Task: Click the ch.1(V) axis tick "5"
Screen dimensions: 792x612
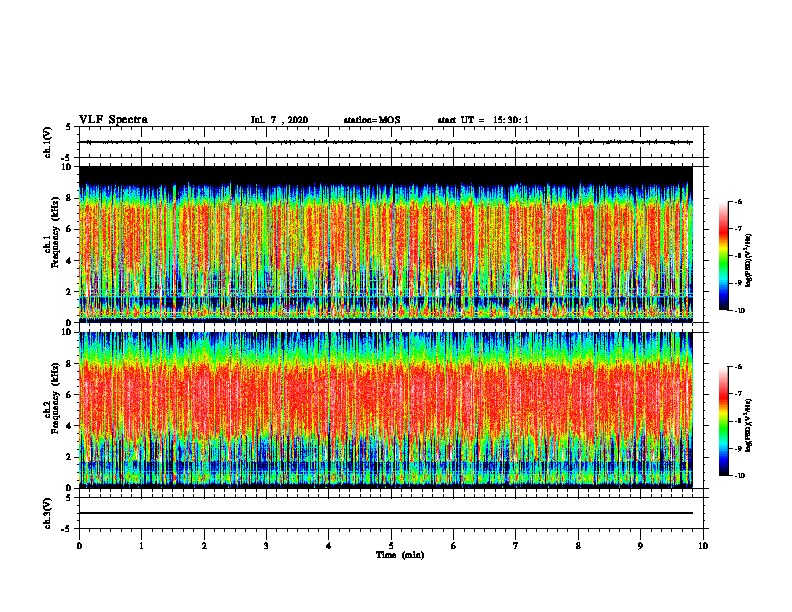Action: 68,127
